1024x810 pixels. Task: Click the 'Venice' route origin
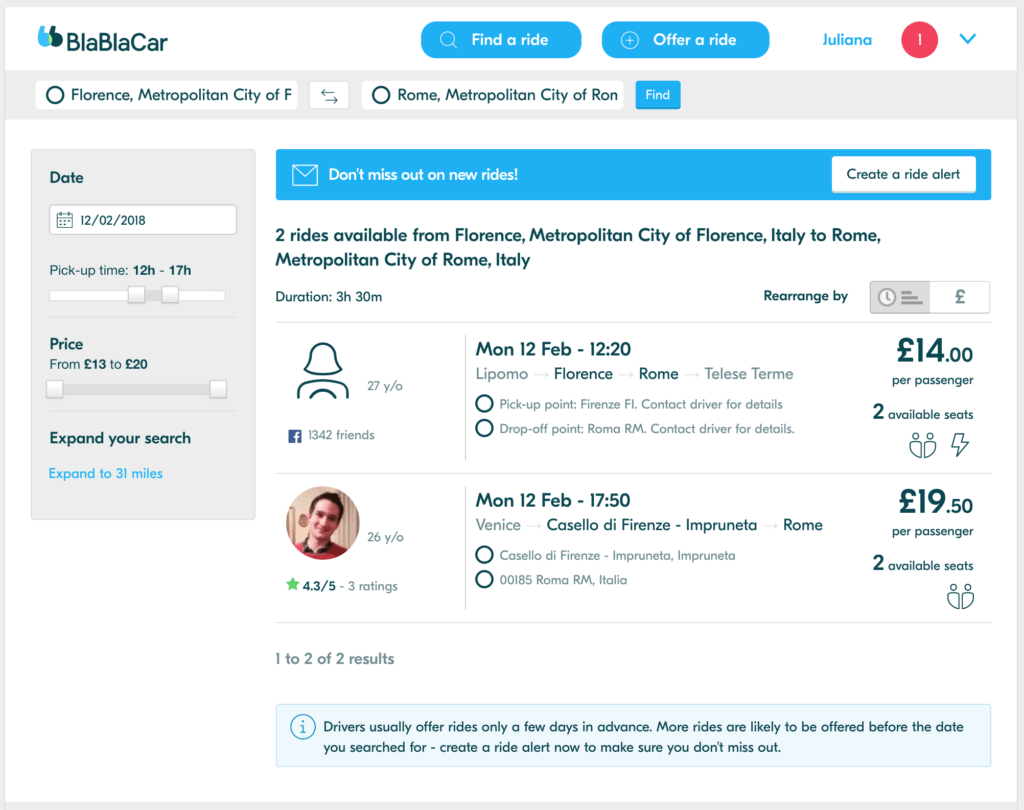click(x=498, y=525)
